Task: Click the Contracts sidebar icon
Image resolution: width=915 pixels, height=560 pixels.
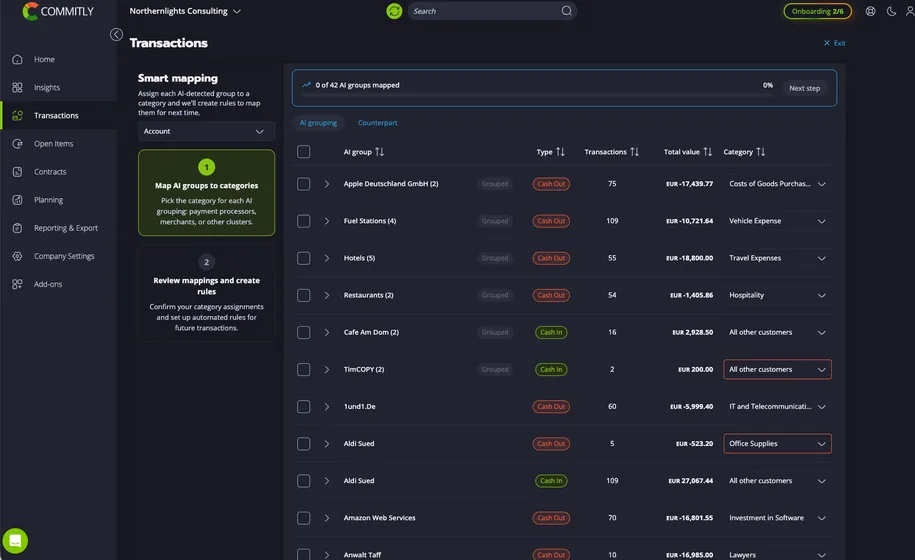Action: click(18, 172)
